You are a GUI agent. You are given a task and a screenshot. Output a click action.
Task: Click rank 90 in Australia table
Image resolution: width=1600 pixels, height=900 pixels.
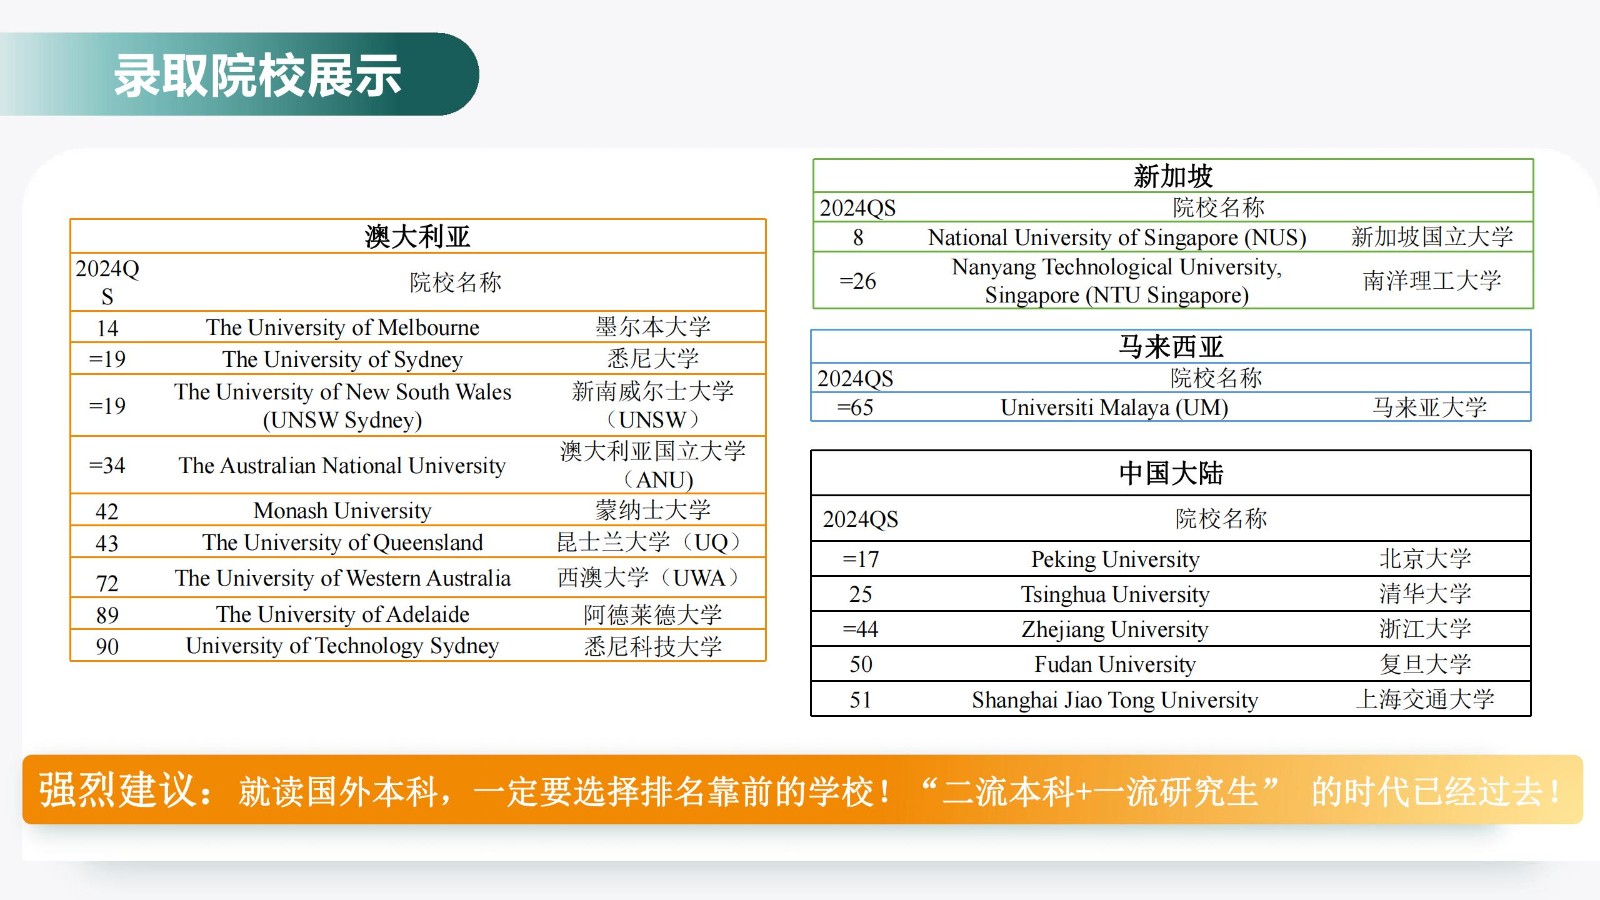107,646
